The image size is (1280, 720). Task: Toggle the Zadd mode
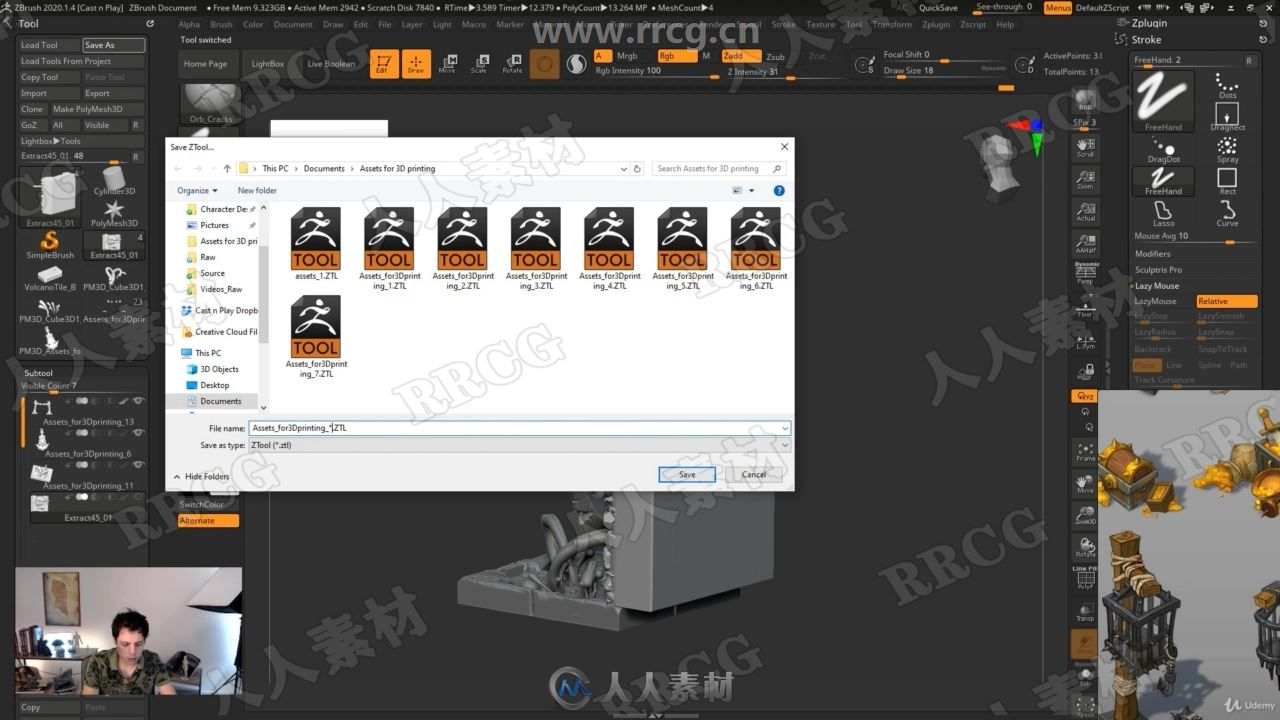(740, 56)
